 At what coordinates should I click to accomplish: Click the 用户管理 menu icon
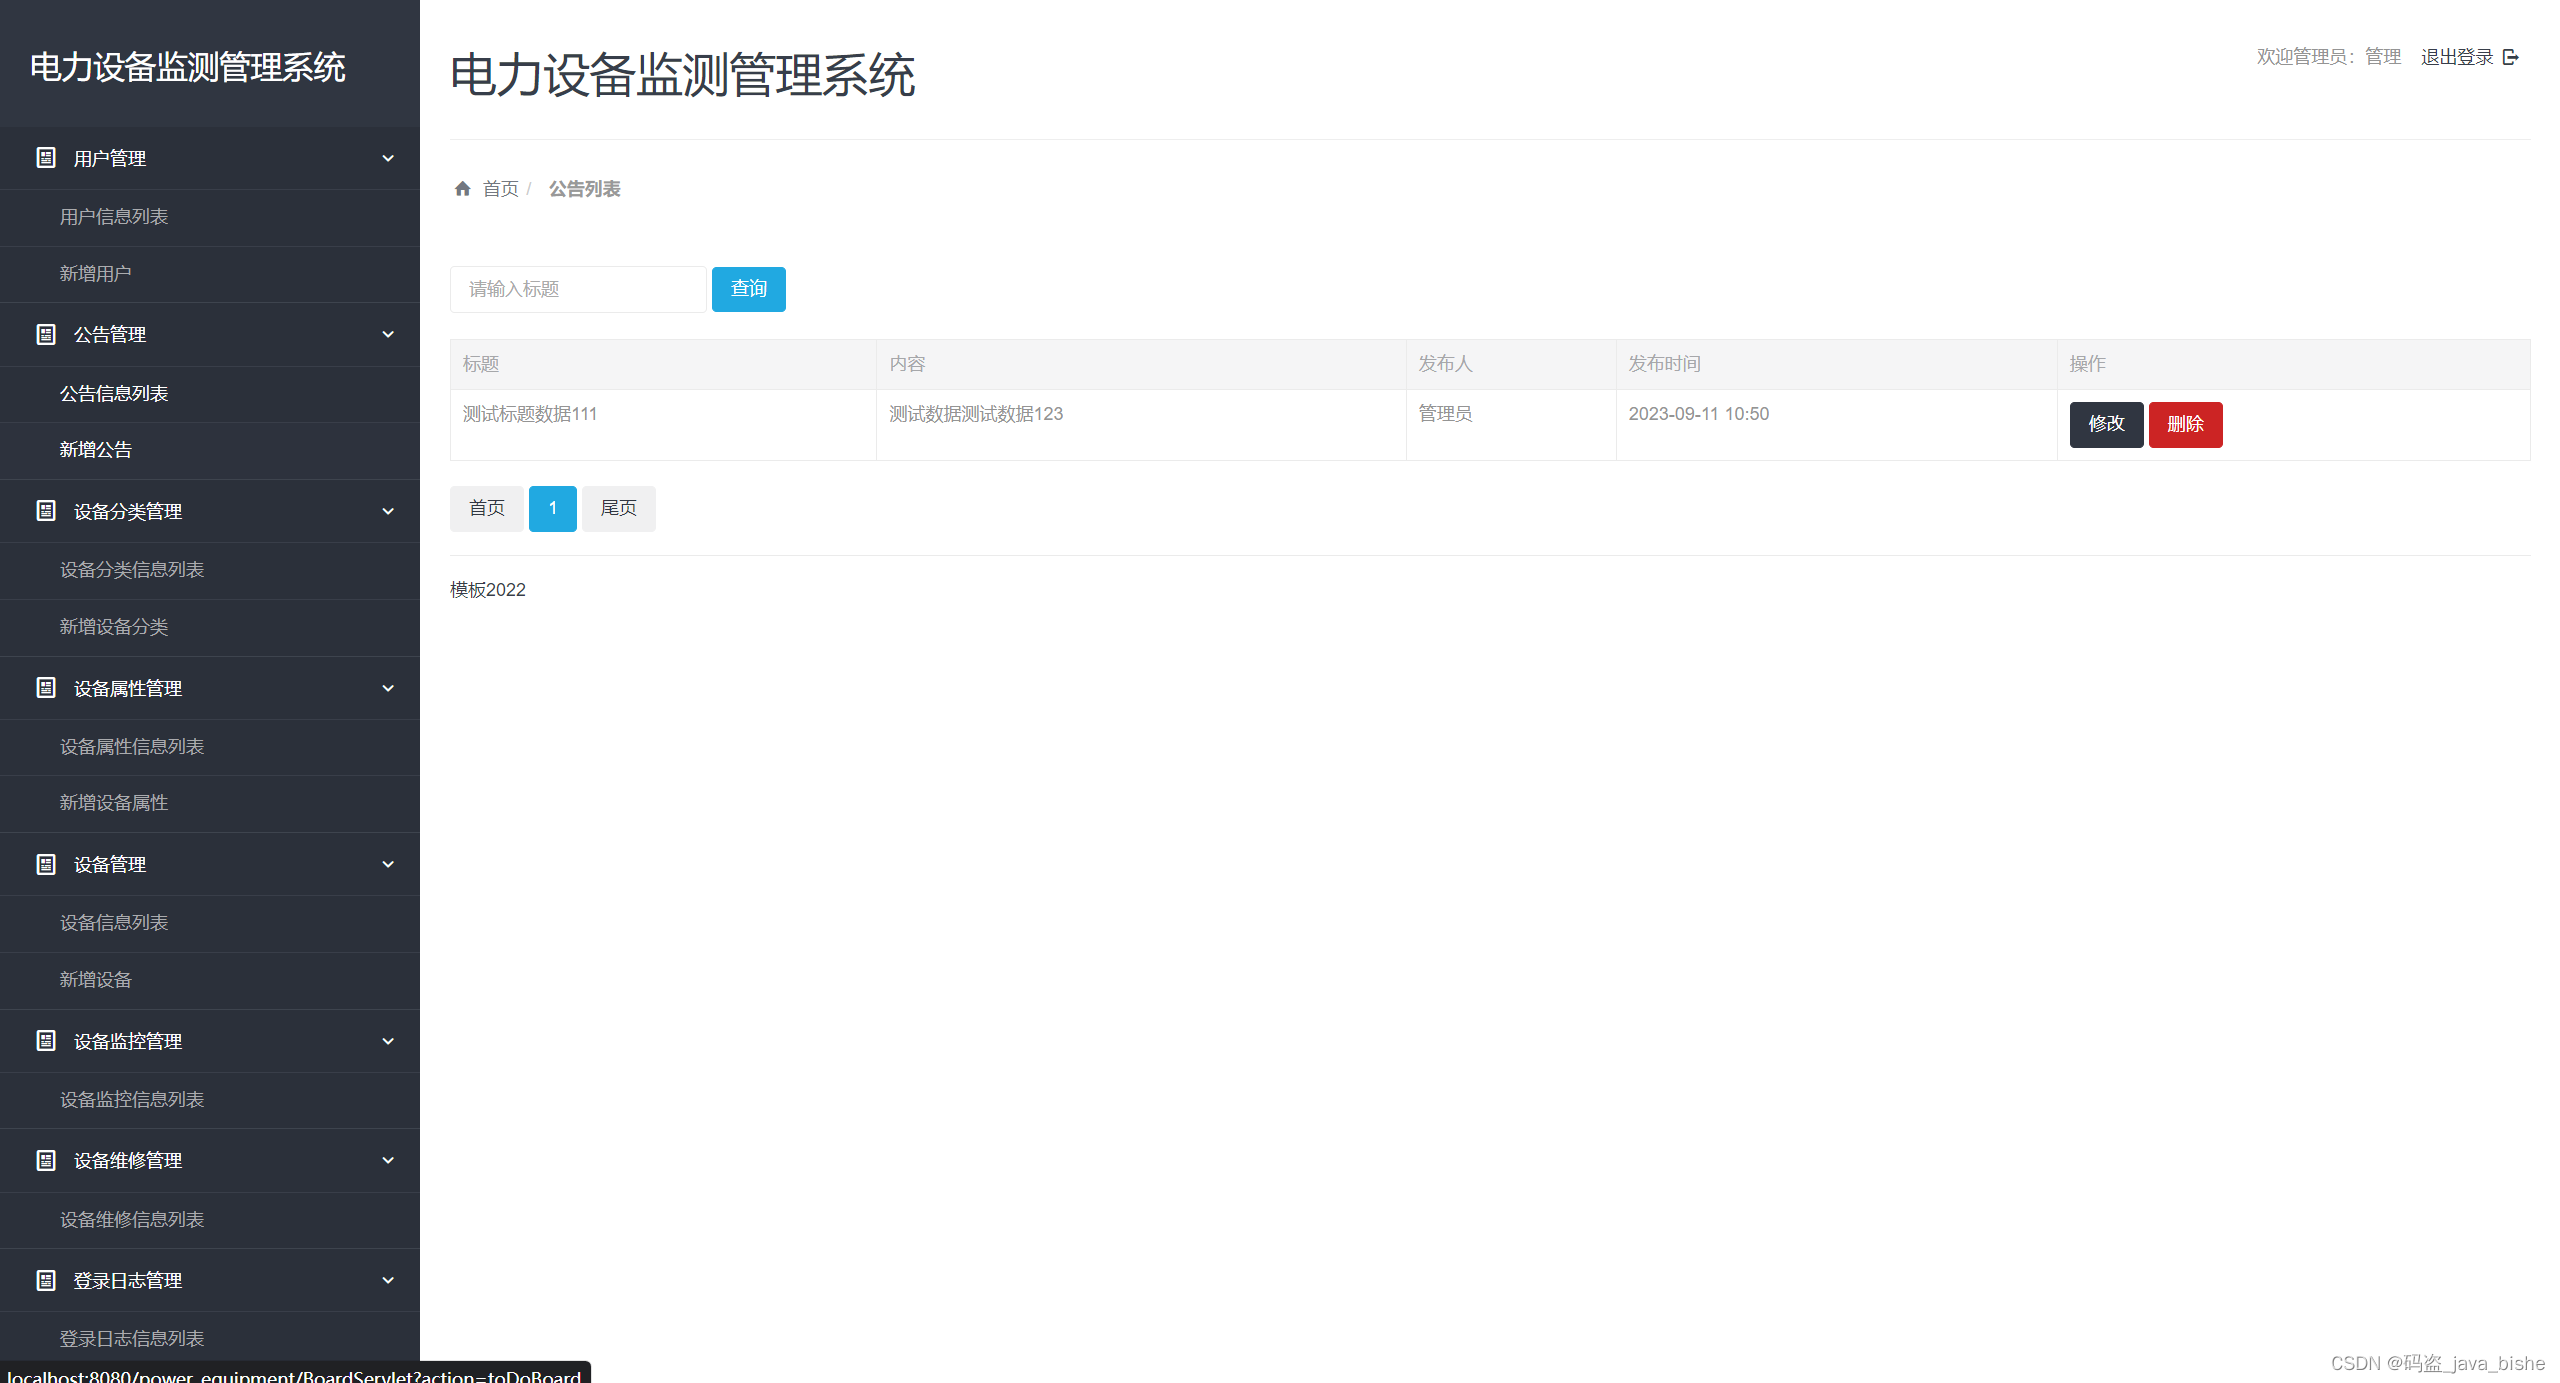tap(46, 158)
